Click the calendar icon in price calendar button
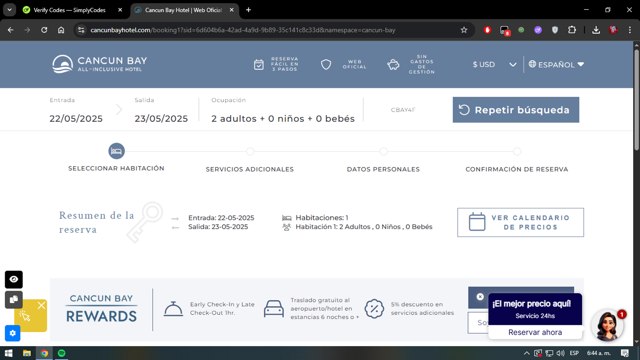Image resolution: width=640 pixels, height=360 pixels. (x=477, y=222)
